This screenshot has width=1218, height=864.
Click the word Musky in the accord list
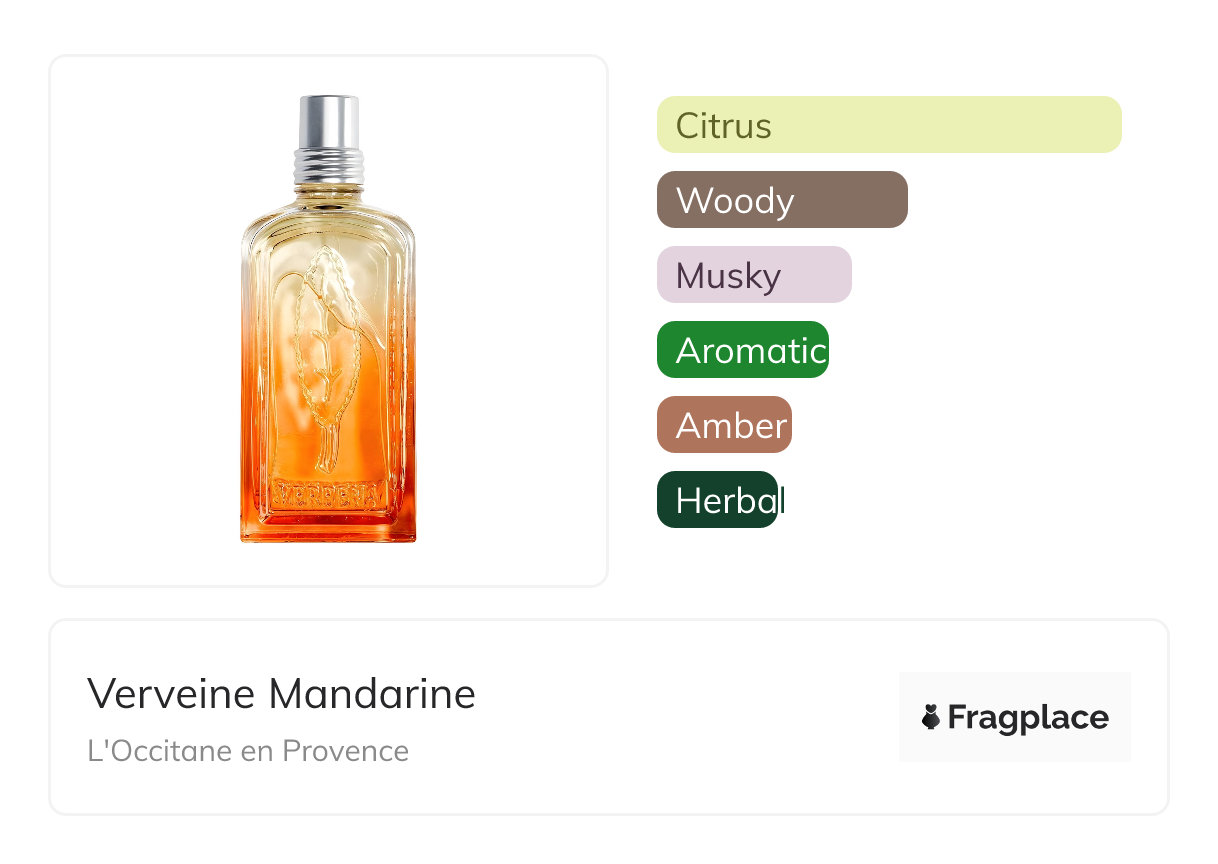click(x=728, y=275)
